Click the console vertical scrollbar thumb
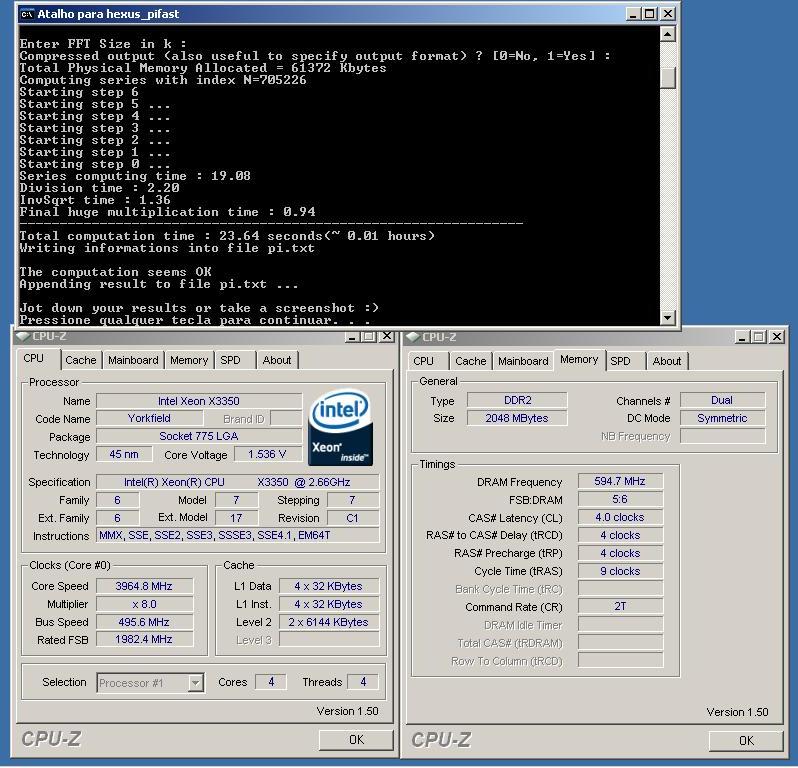This screenshot has height=768, width=798. [x=668, y=78]
